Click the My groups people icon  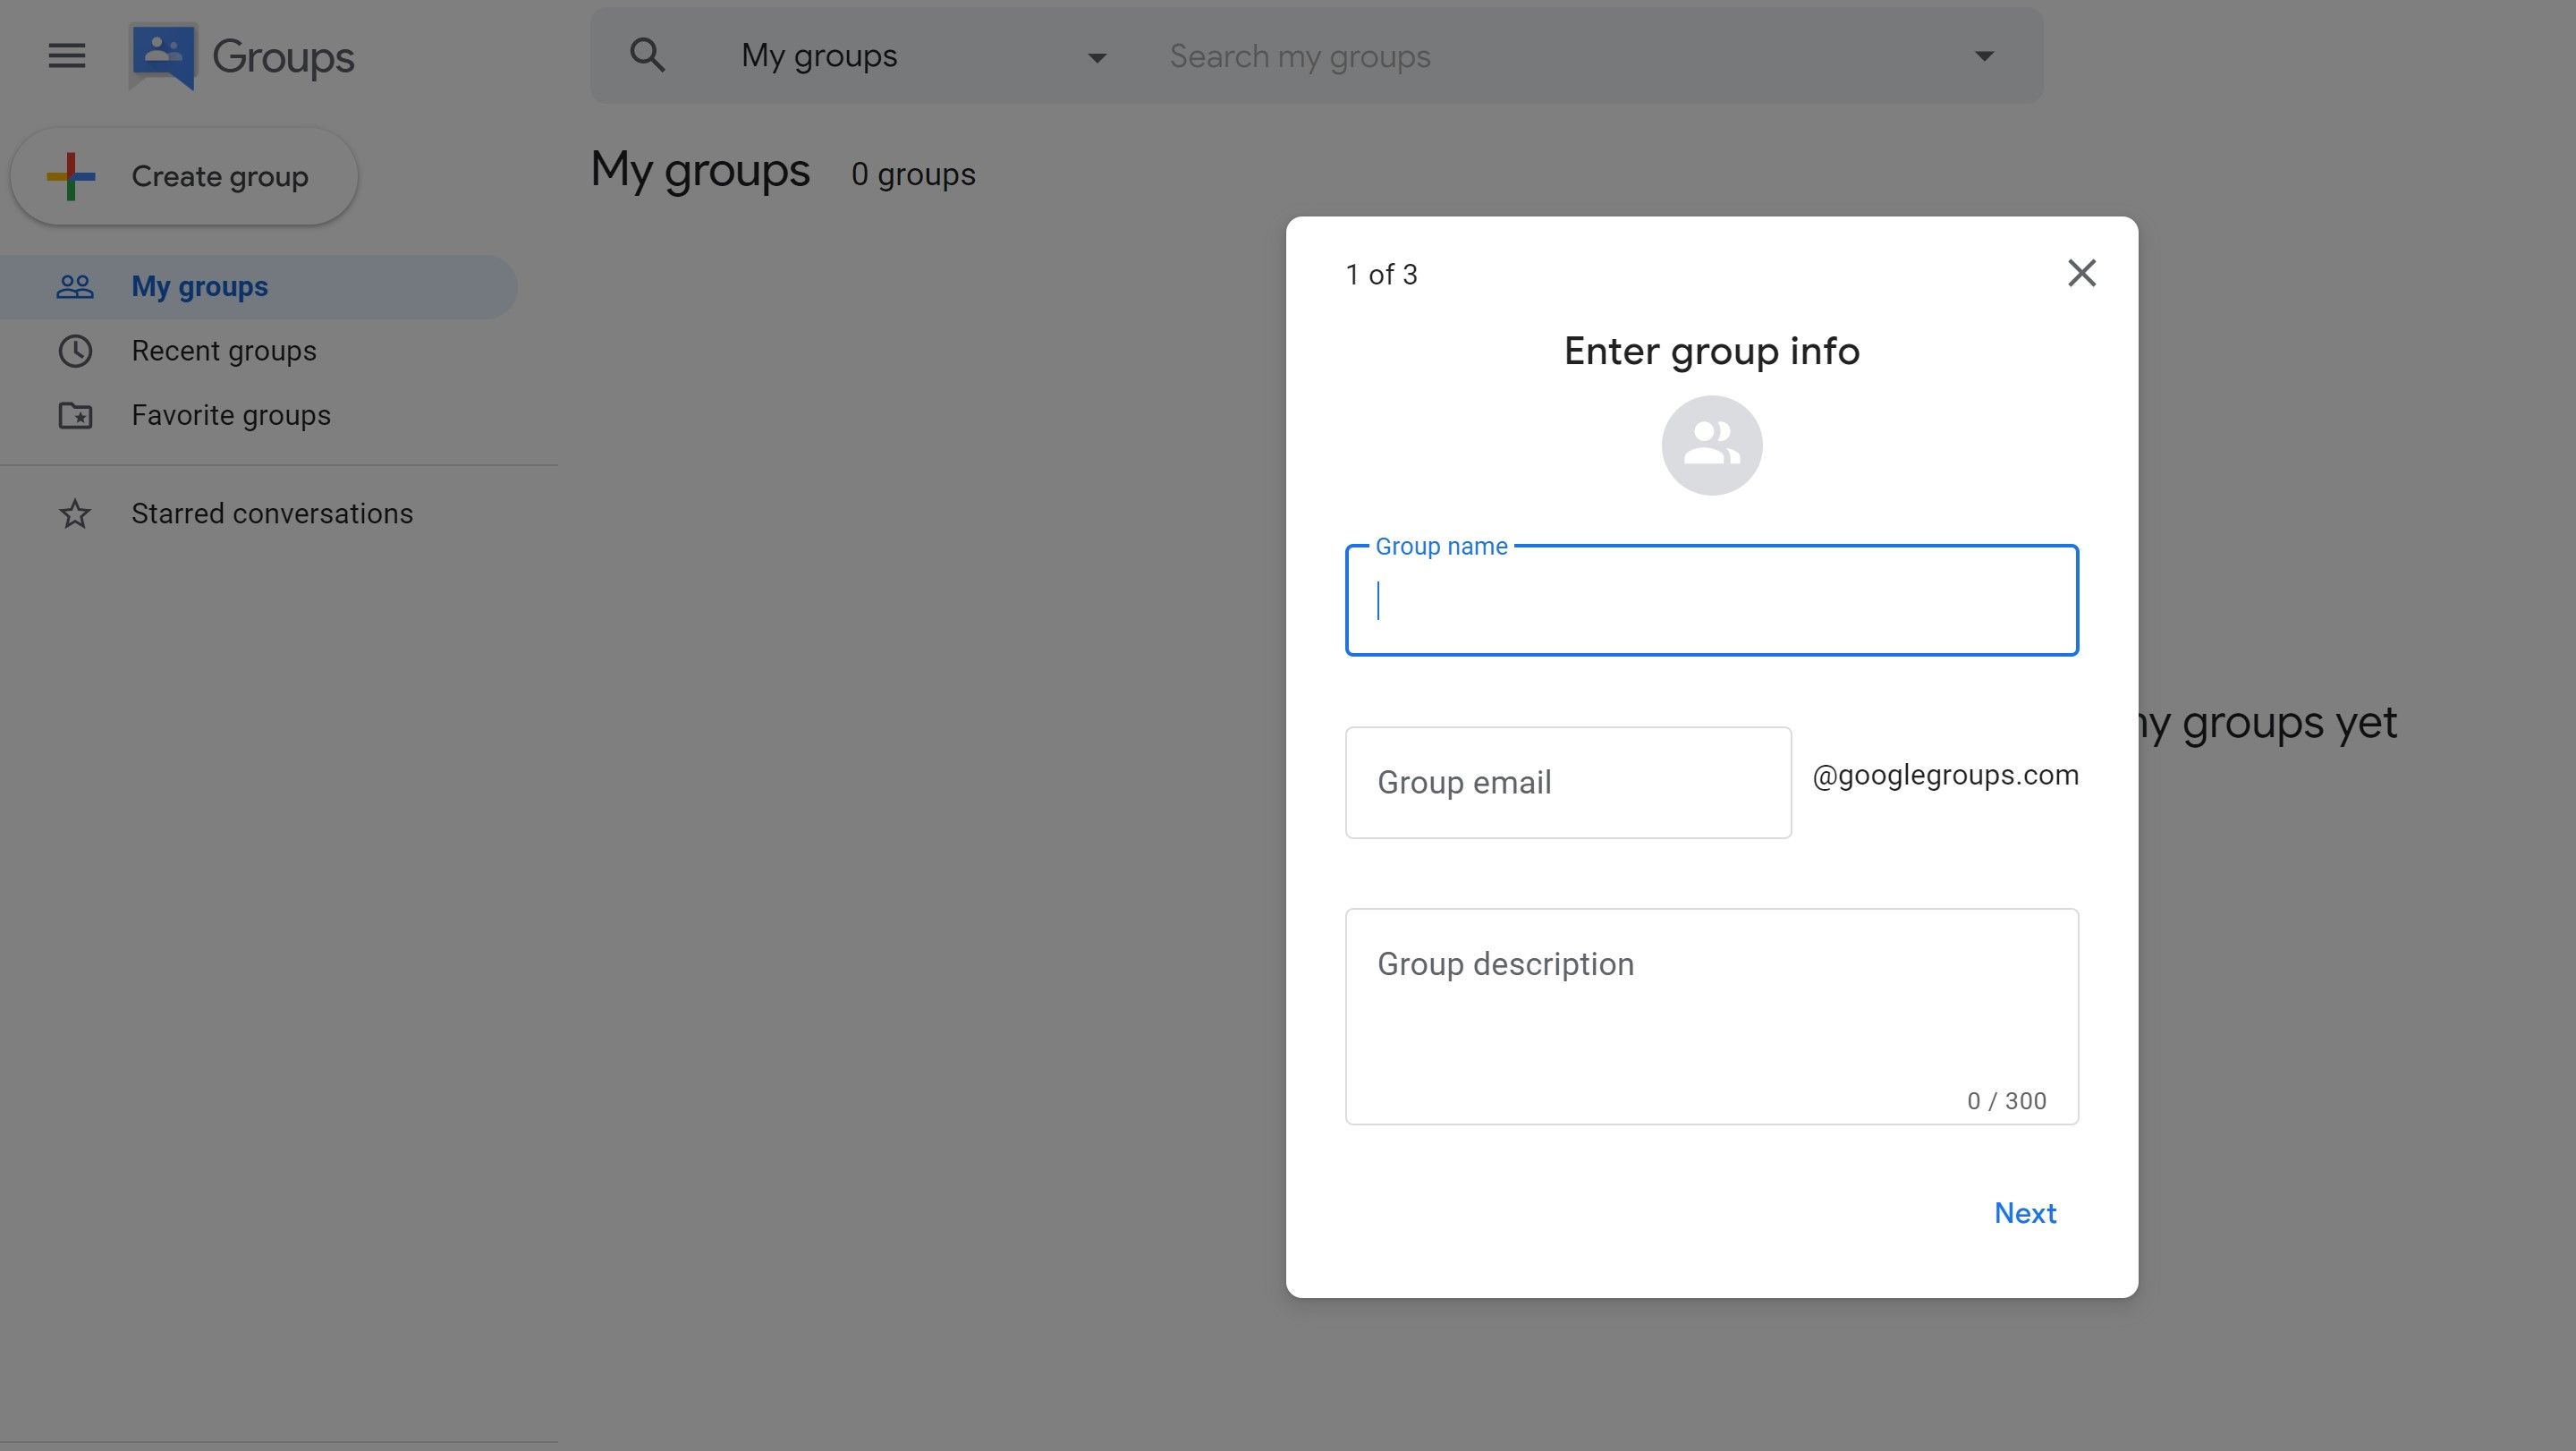click(72, 286)
